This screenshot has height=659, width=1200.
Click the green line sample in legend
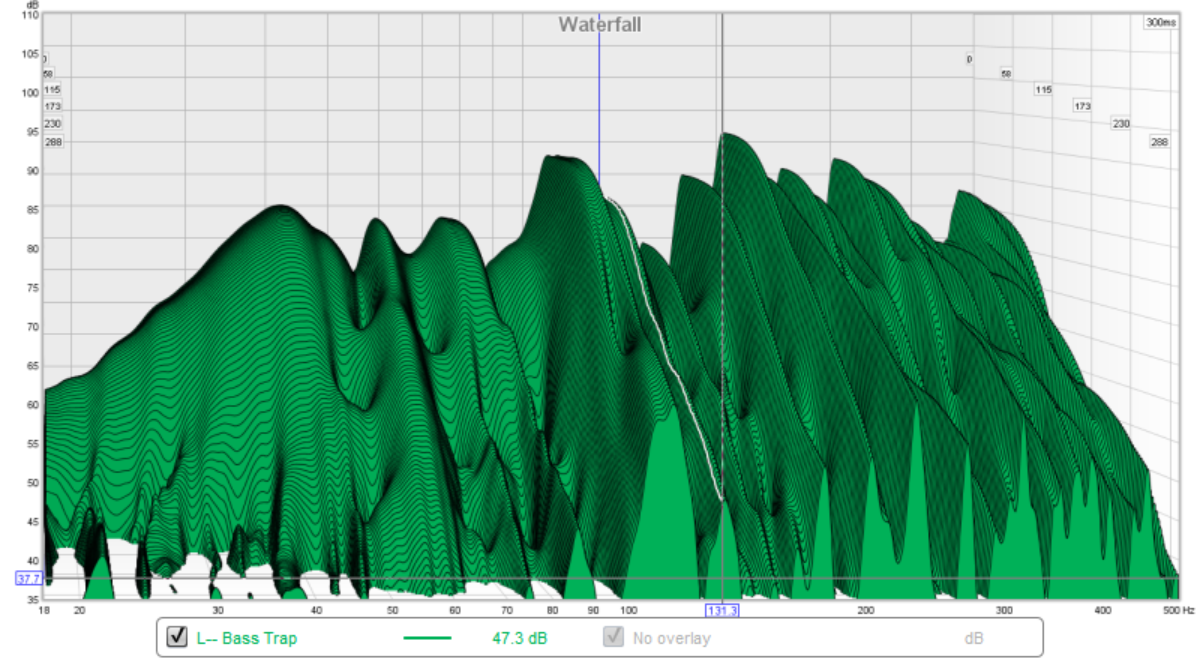point(427,637)
